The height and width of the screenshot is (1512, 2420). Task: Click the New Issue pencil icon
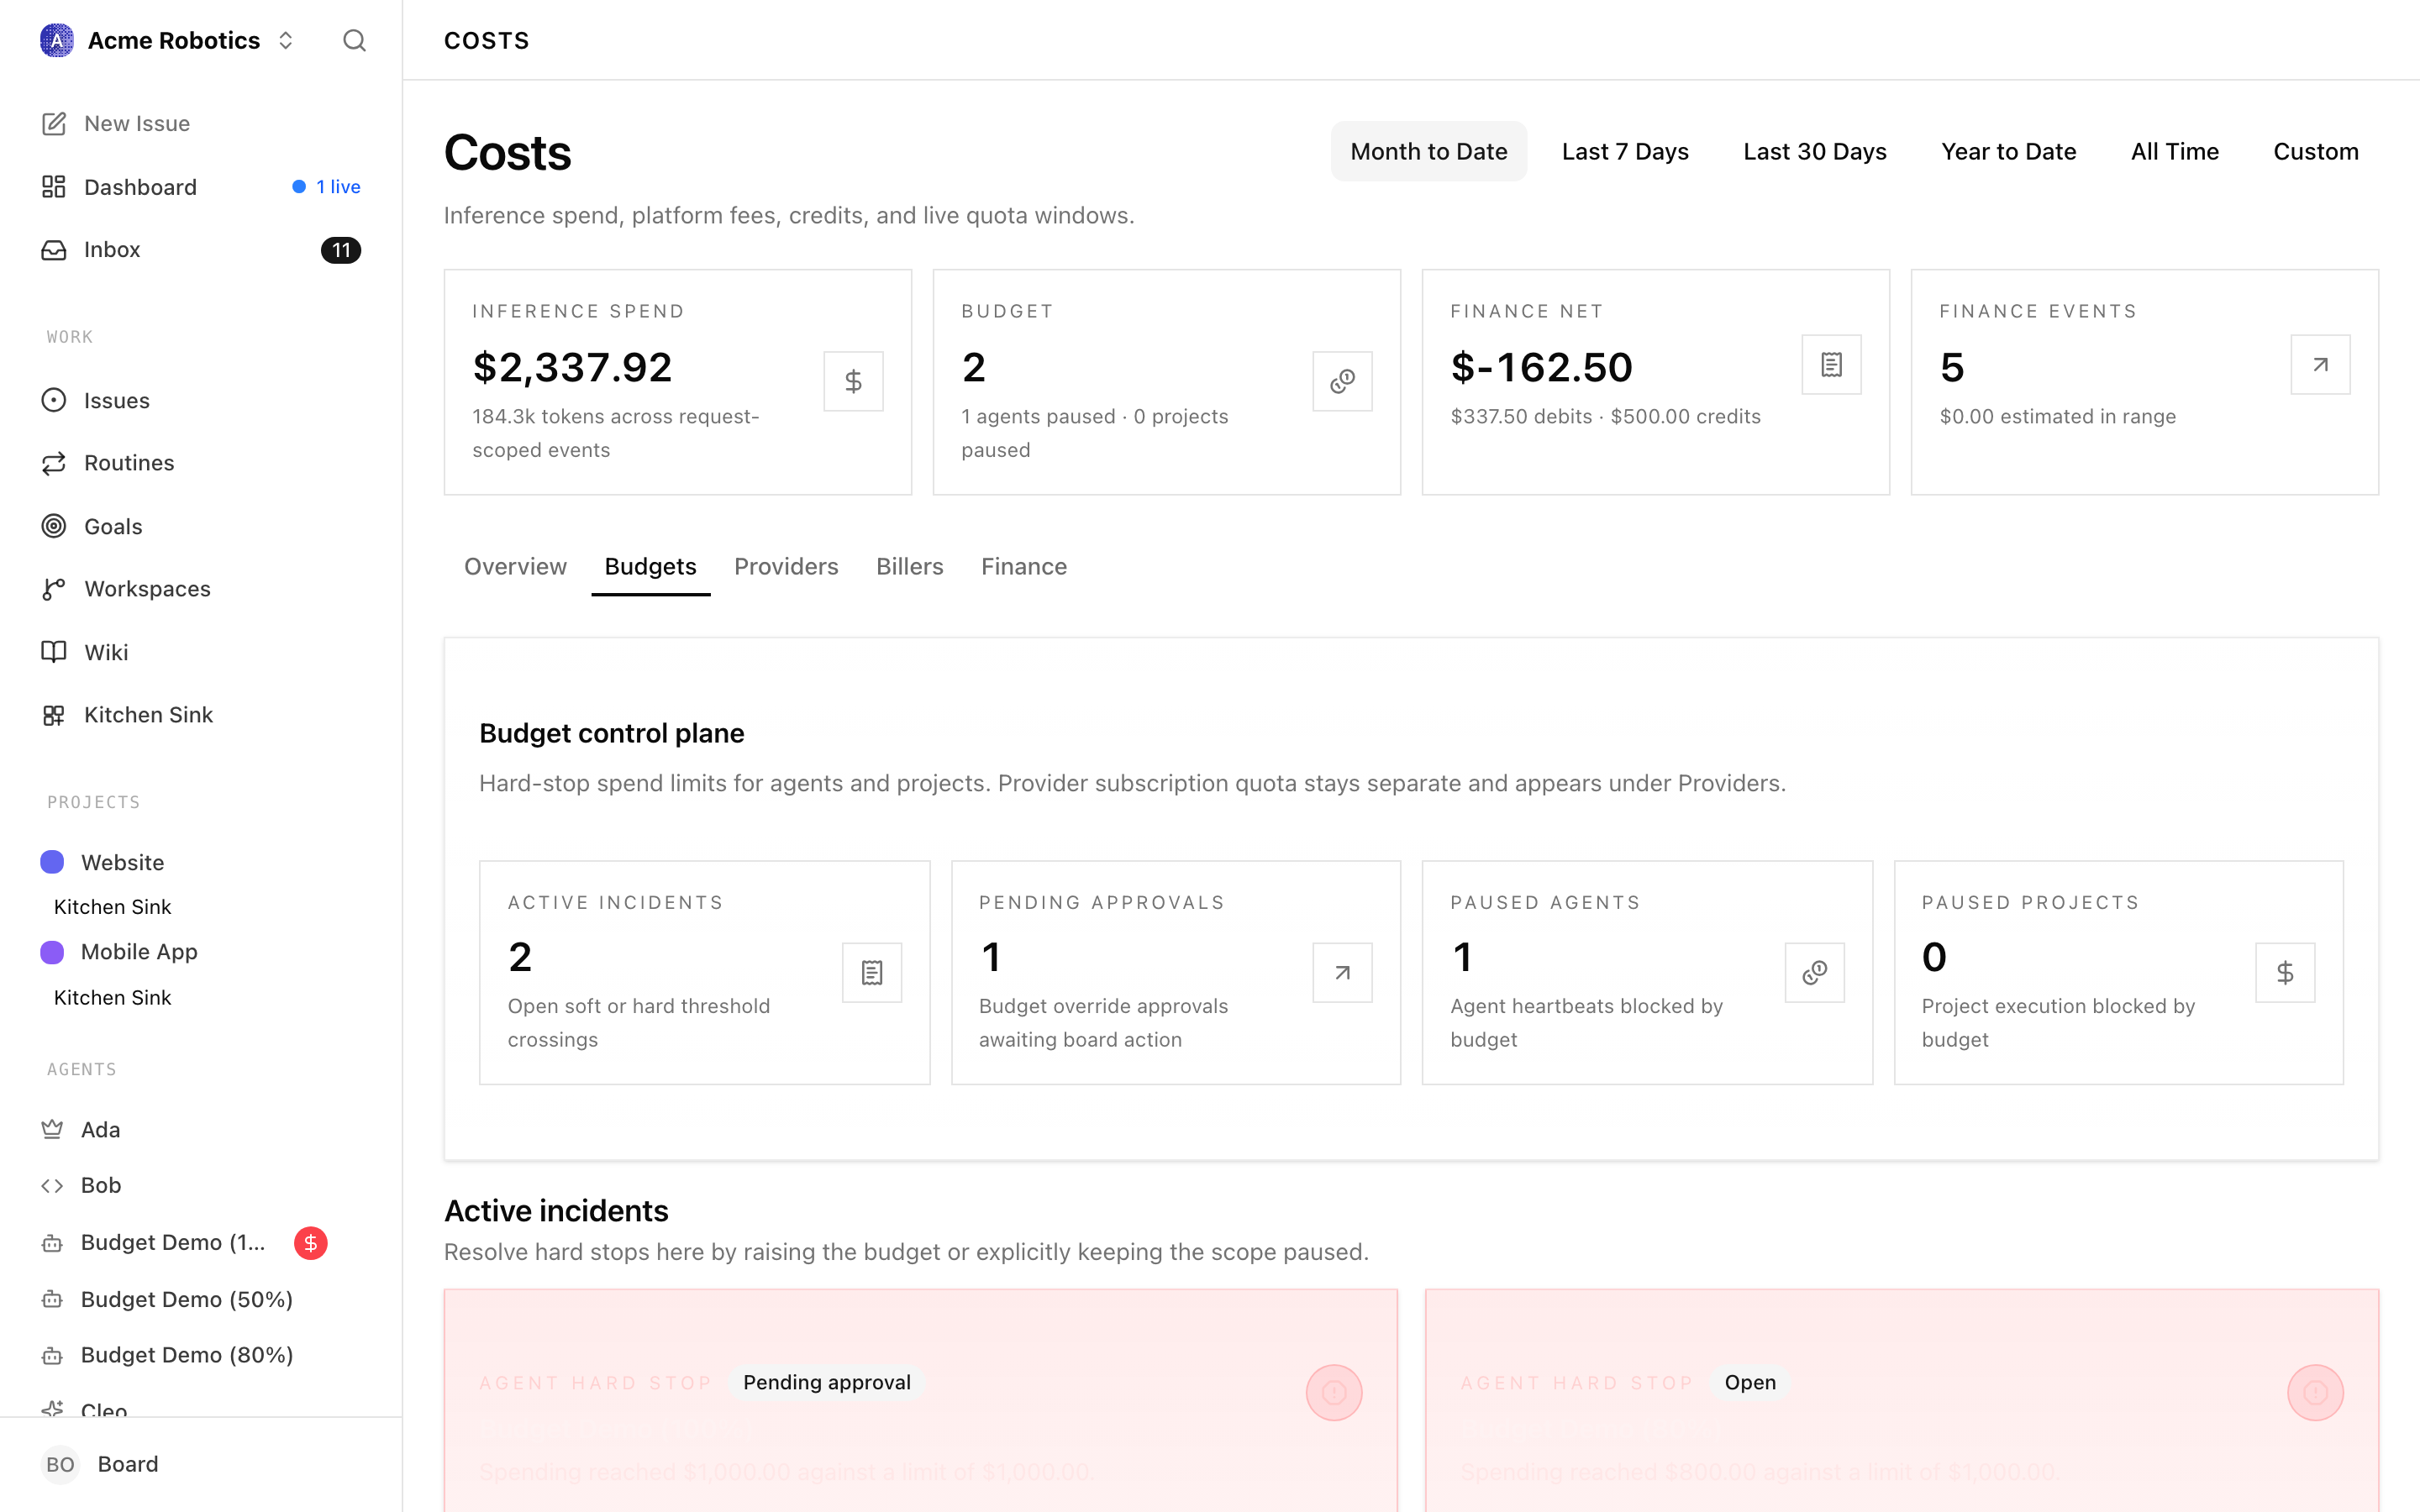54,123
